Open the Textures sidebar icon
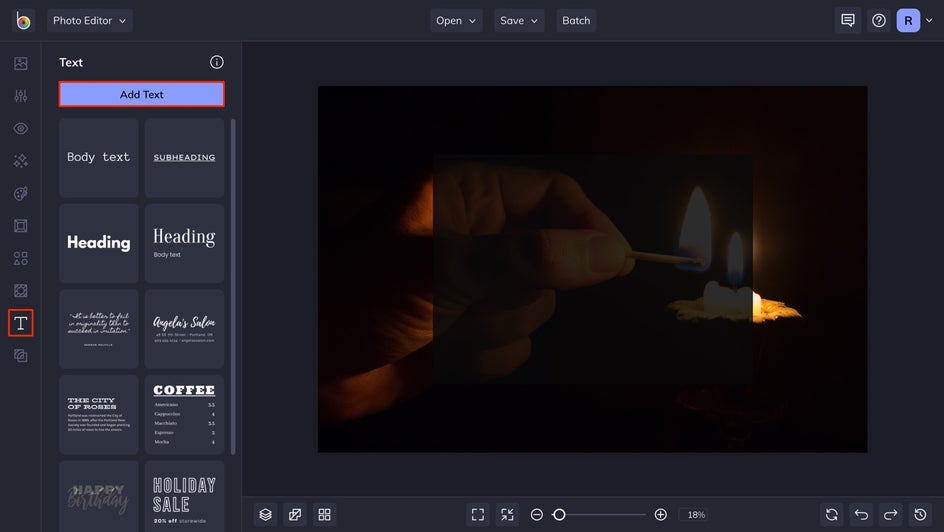The height and width of the screenshot is (532, 944). (x=20, y=356)
